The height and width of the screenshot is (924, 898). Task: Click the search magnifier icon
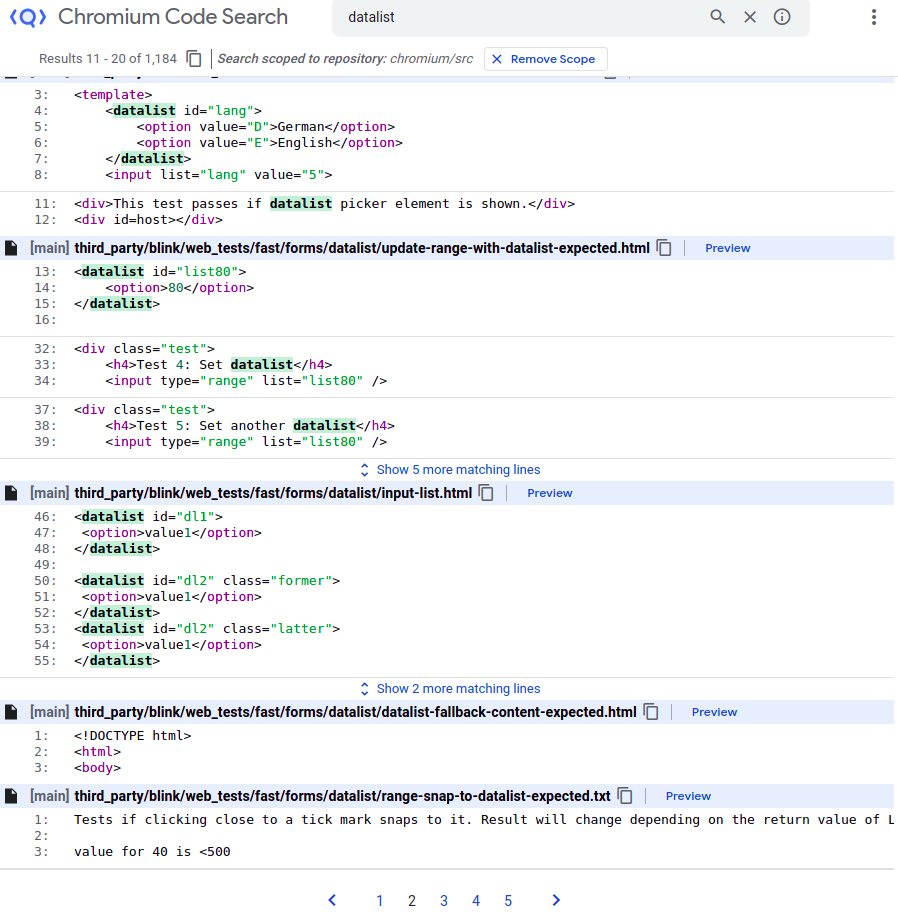(x=717, y=17)
